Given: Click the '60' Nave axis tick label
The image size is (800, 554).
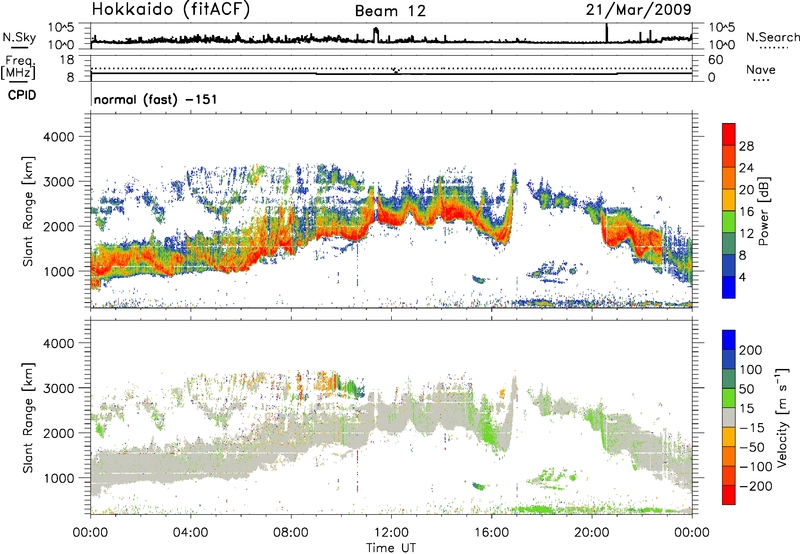Looking at the screenshot, I should (x=715, y=60).
